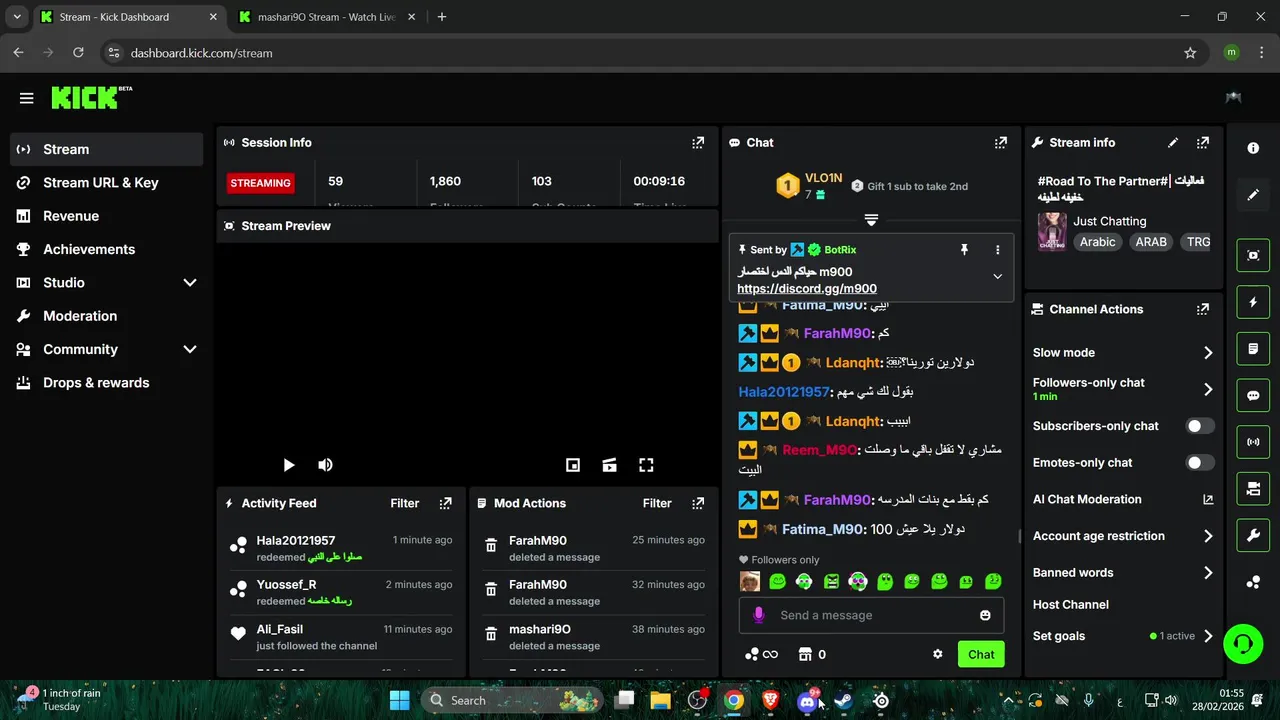Pop out the Chat panel
The height and width of the screenshot is (720, 1280).
tap(1001, 143)
